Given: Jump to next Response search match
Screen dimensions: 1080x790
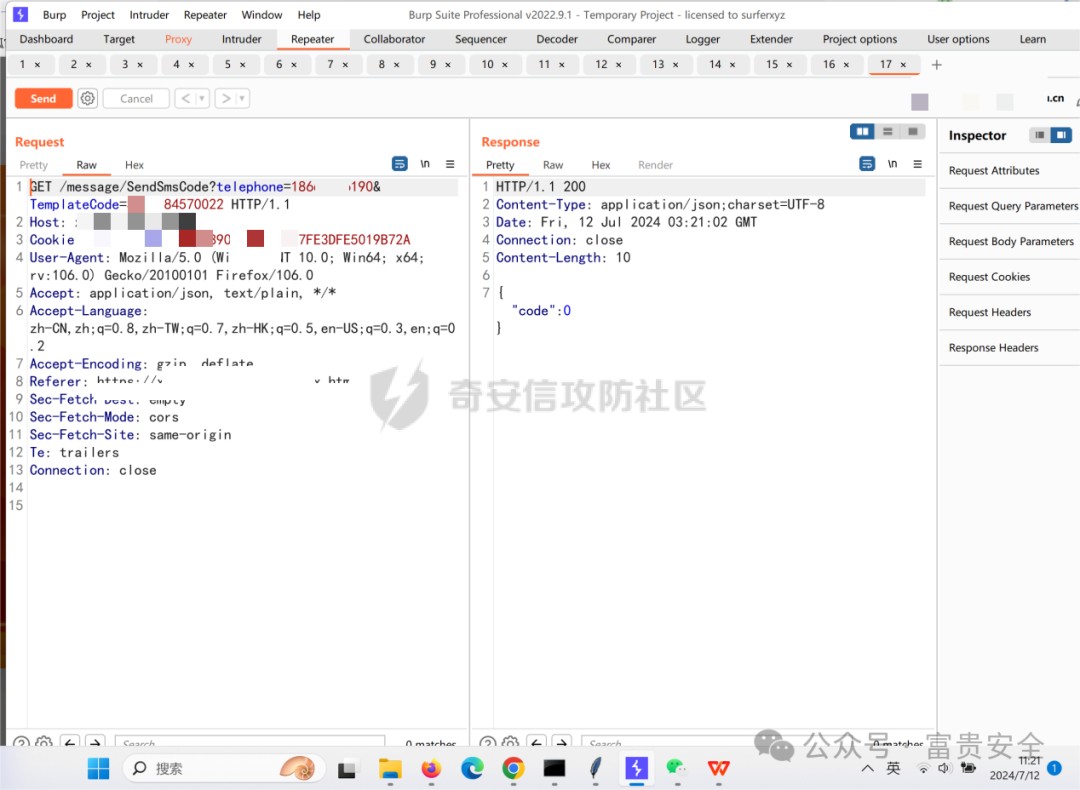Looking at the screenshot, I should click(561, 743).
